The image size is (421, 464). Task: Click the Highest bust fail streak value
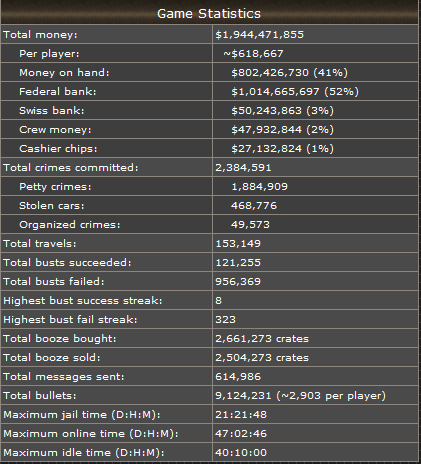pyautogui.click(x=225, y=320)
